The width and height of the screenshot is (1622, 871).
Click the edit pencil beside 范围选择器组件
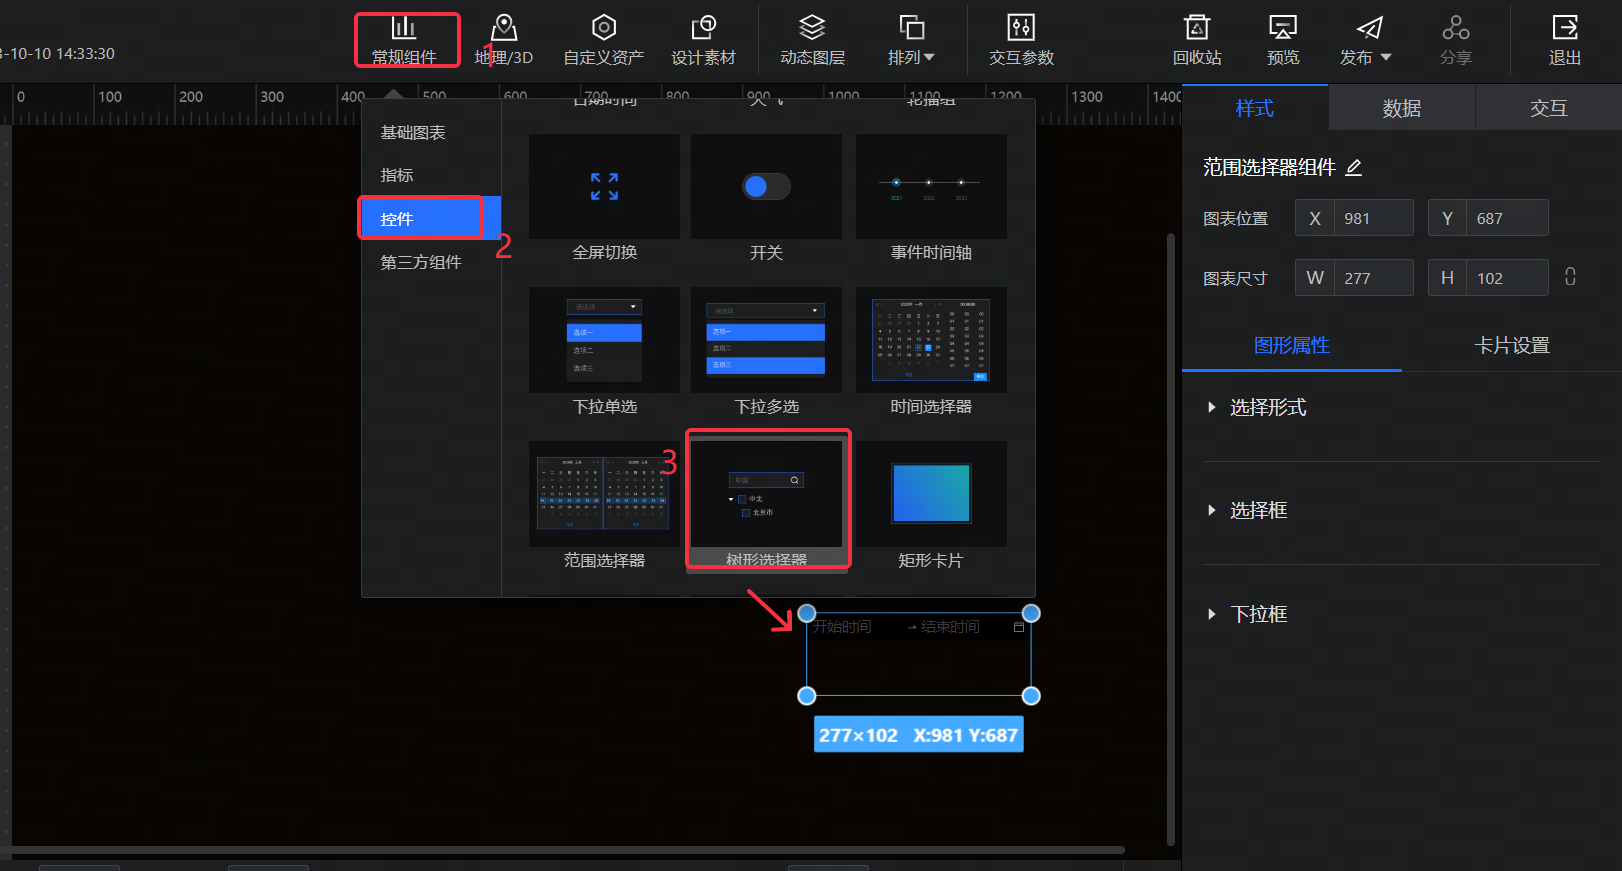[1354, 168]
